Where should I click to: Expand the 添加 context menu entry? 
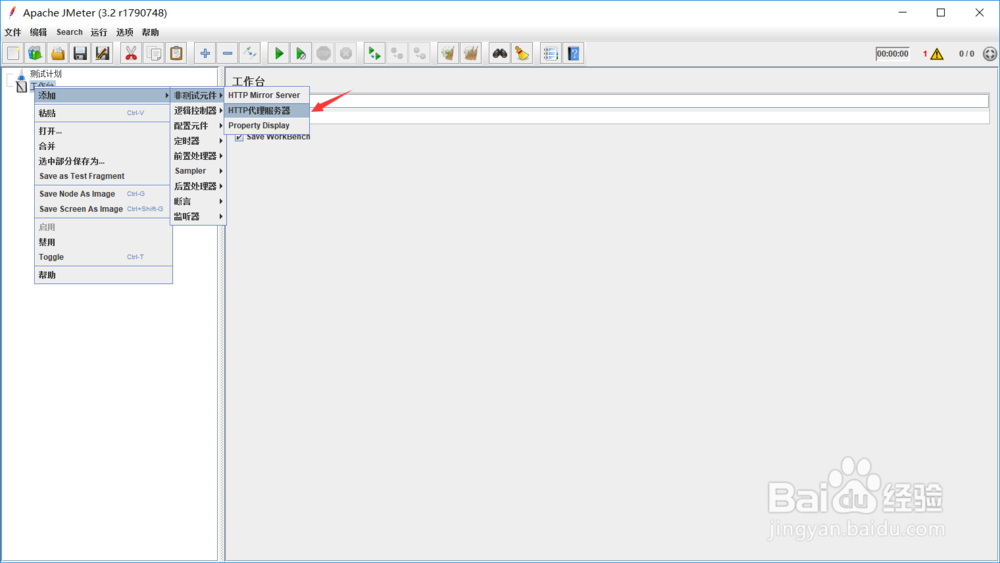[103, 95]
